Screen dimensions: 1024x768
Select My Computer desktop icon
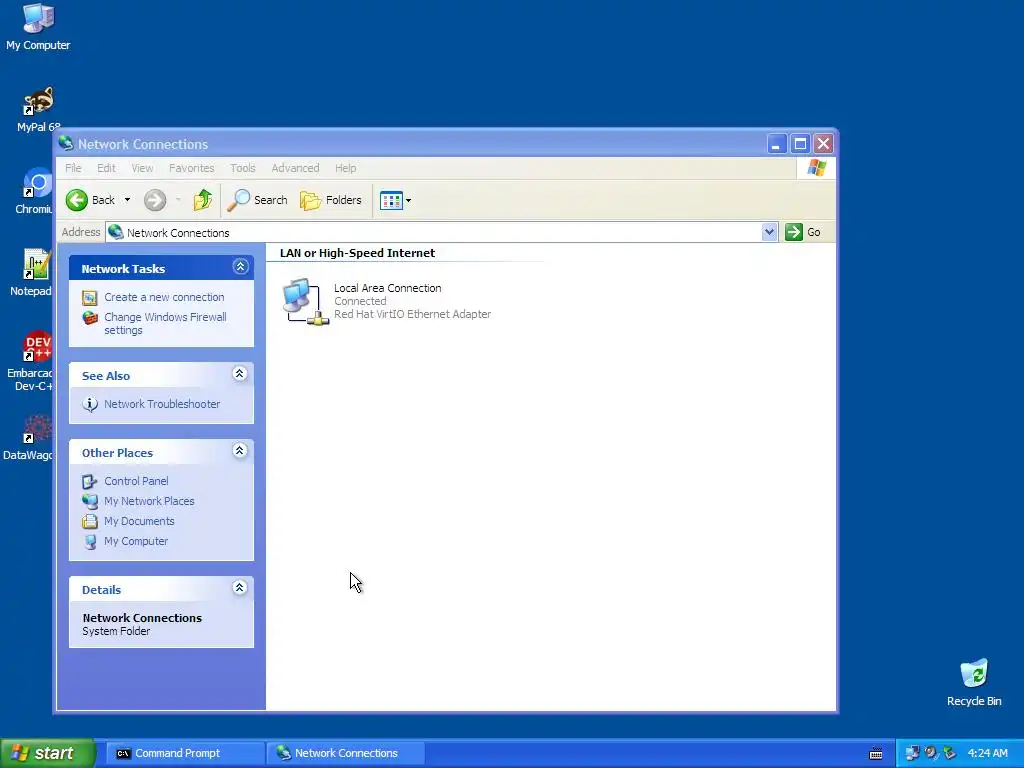(38, 27)
